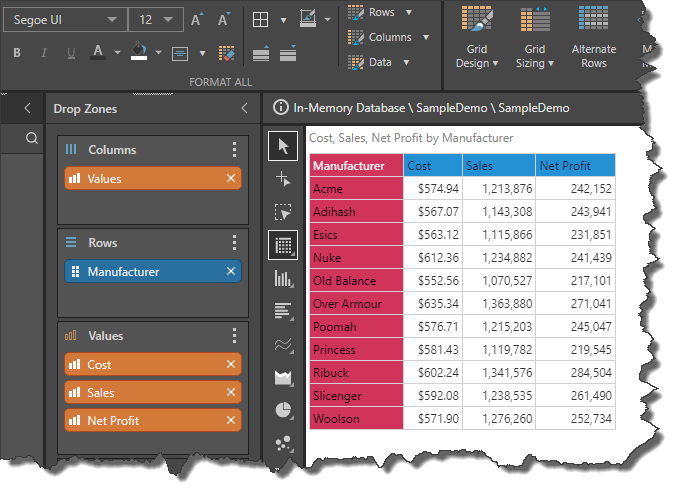Switch to pie chart visualization
683x494 pixels.
pos(283,410)
